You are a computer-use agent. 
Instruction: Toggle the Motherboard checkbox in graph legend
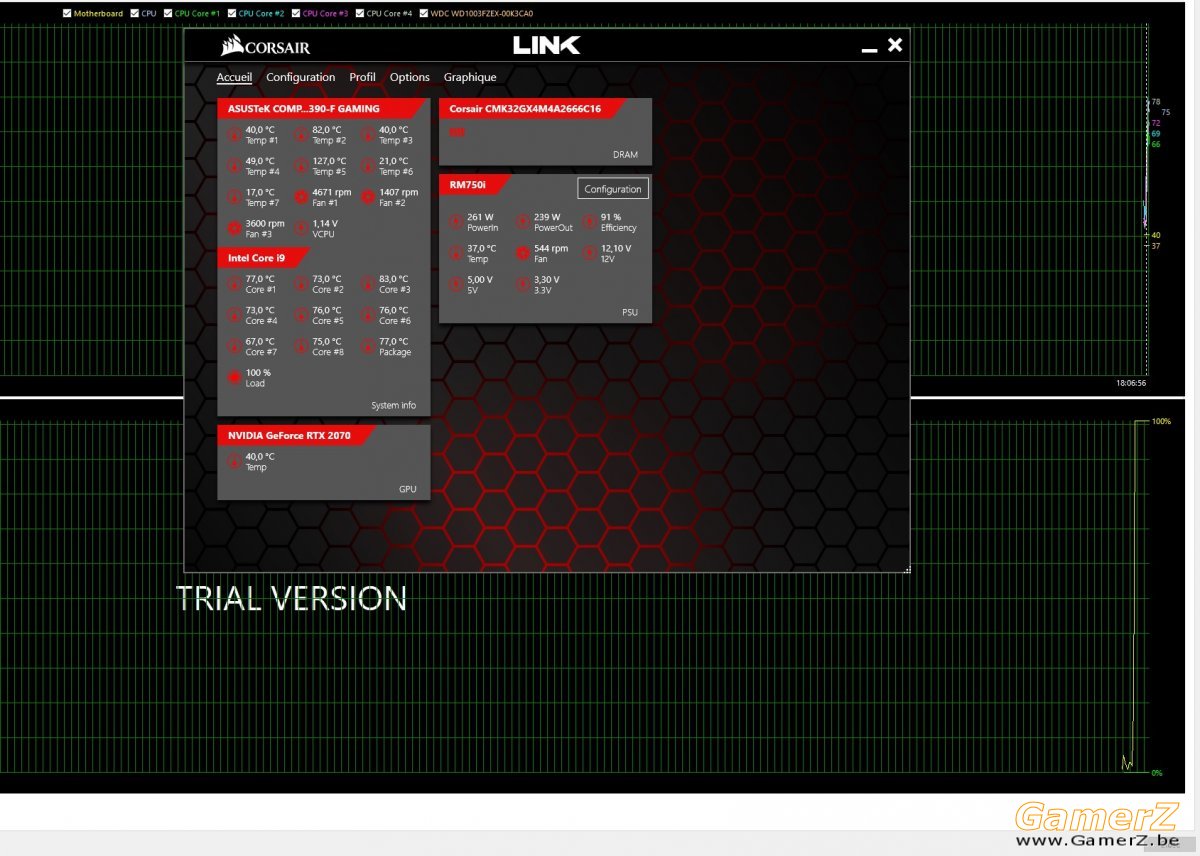67,14
